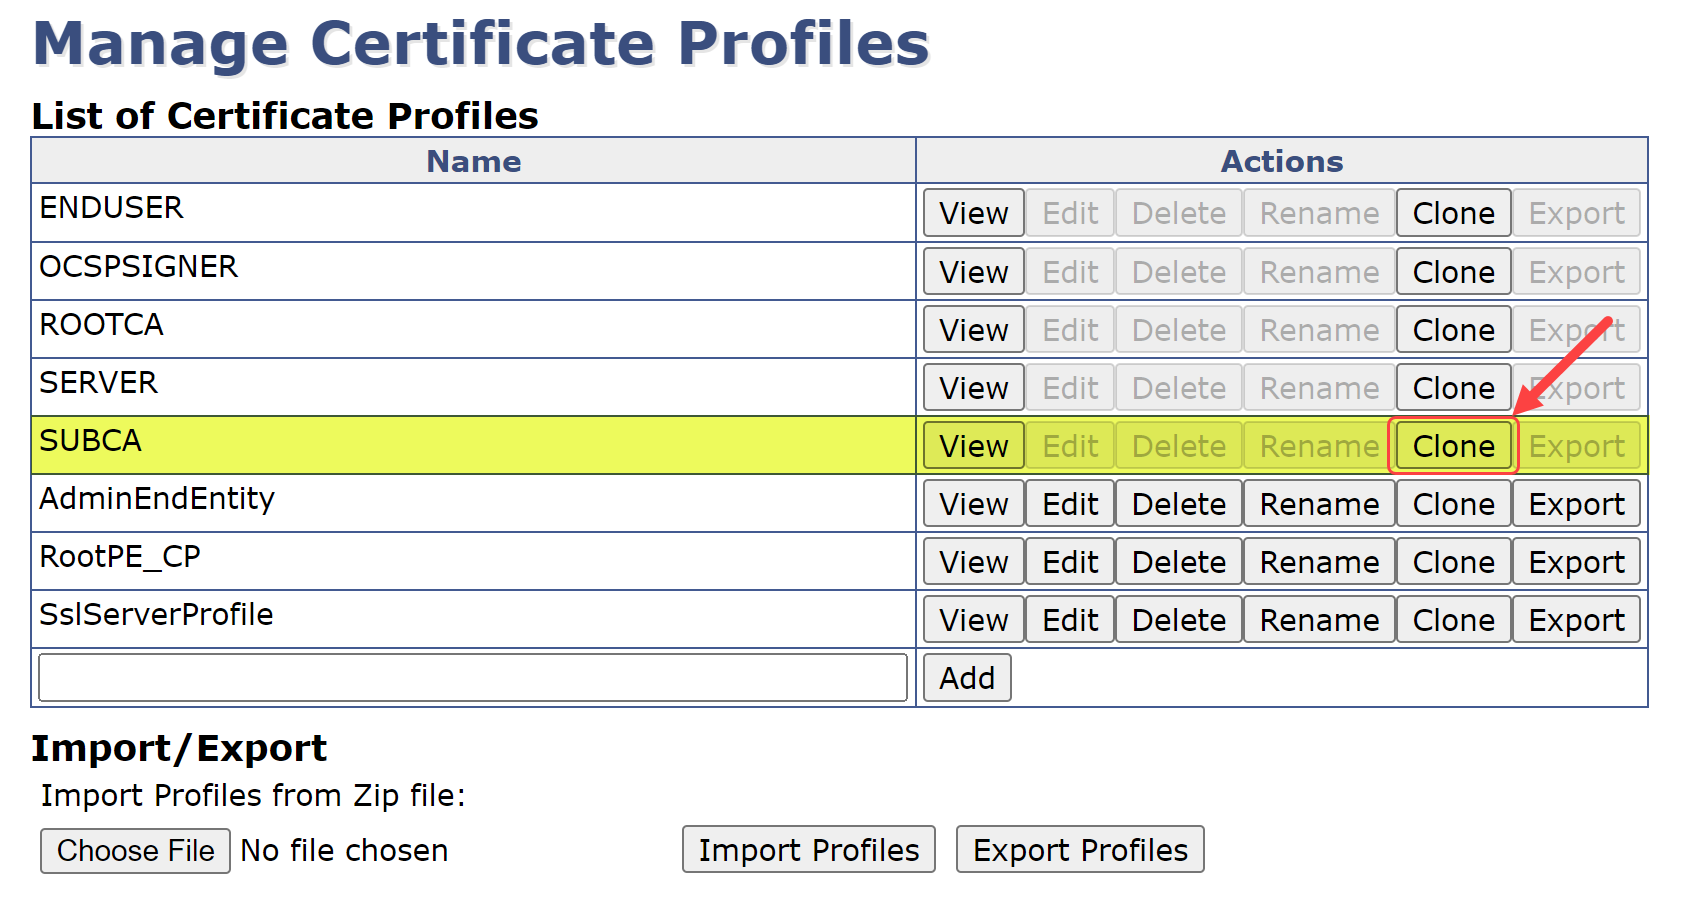Image resolution: width=1695 pixels, height=914 pixels.
Task: View the SUBCA profile details
Action: [x=973, y=446]
